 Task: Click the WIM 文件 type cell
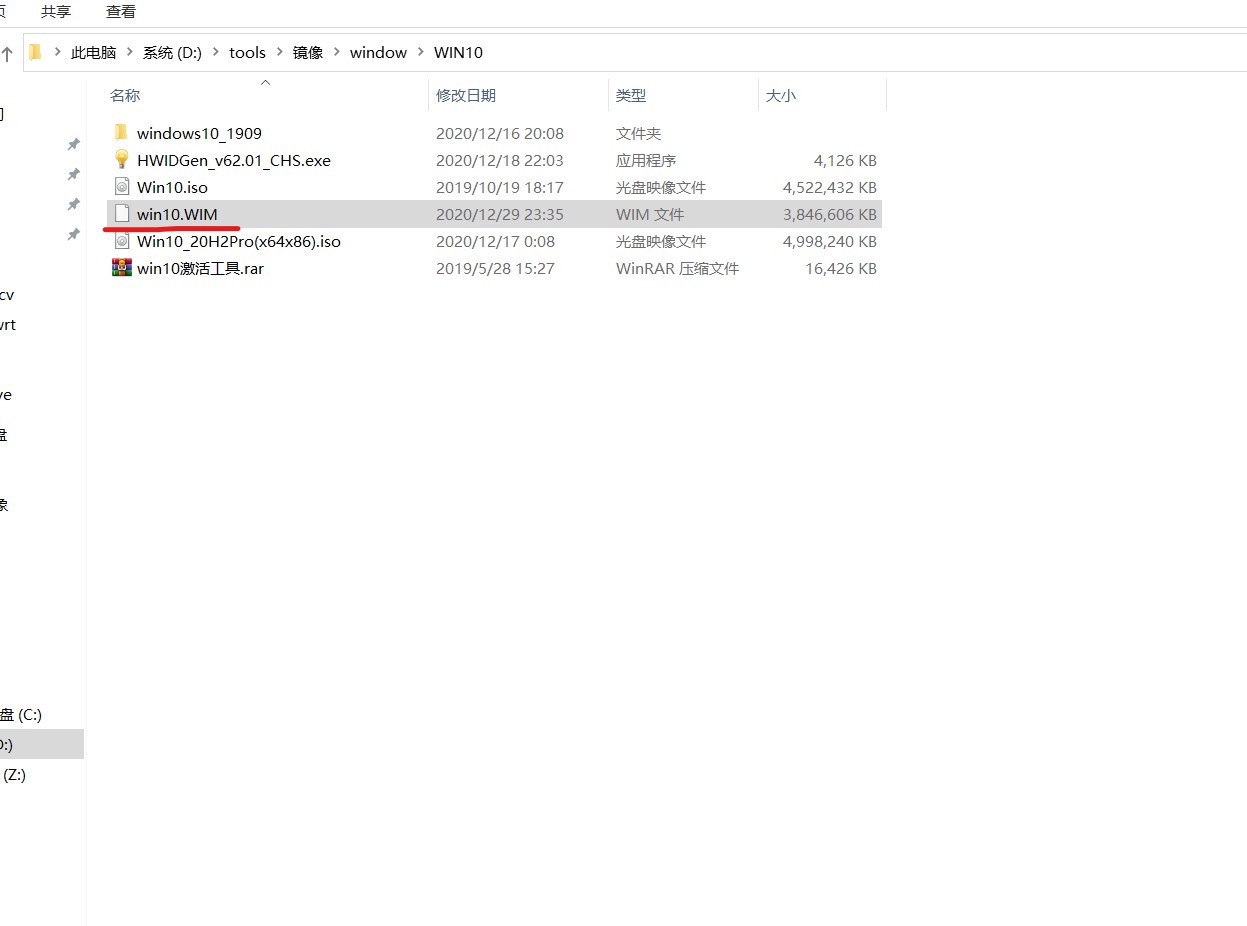click(650, 214)
